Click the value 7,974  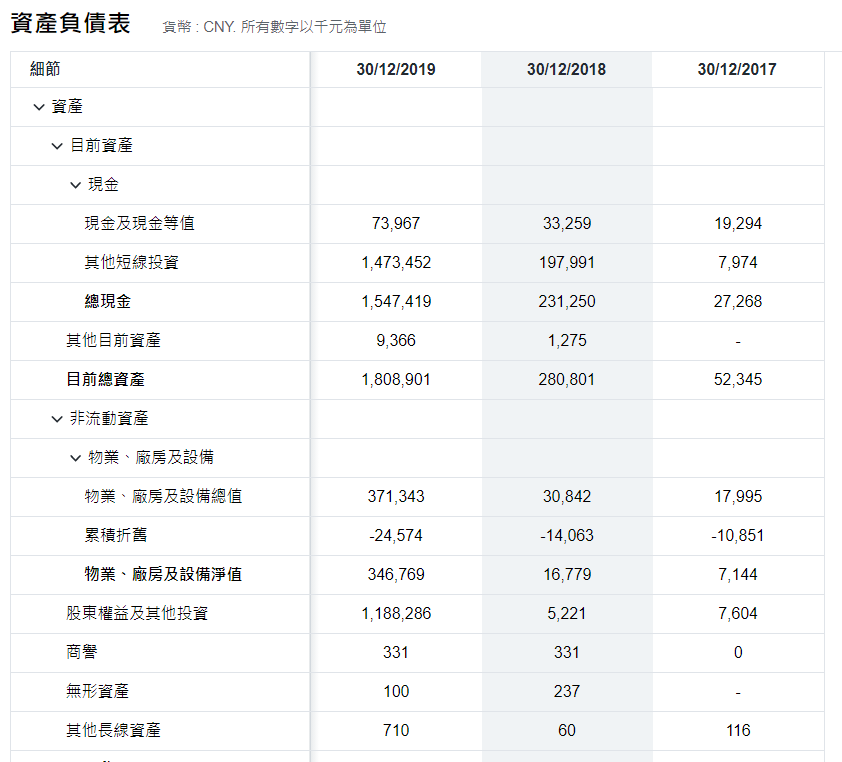[x=738, y=263]
